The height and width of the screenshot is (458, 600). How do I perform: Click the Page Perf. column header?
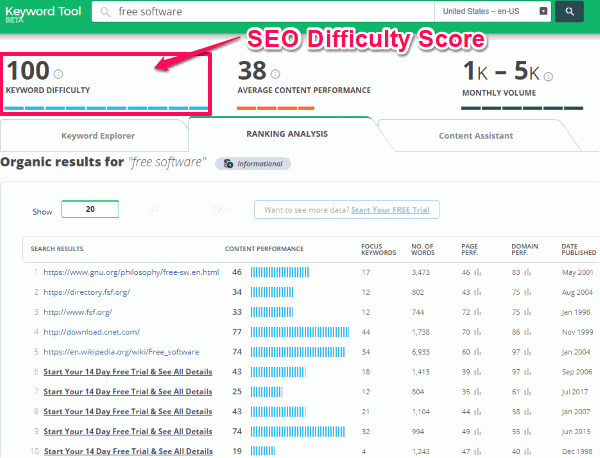(470, 249)
